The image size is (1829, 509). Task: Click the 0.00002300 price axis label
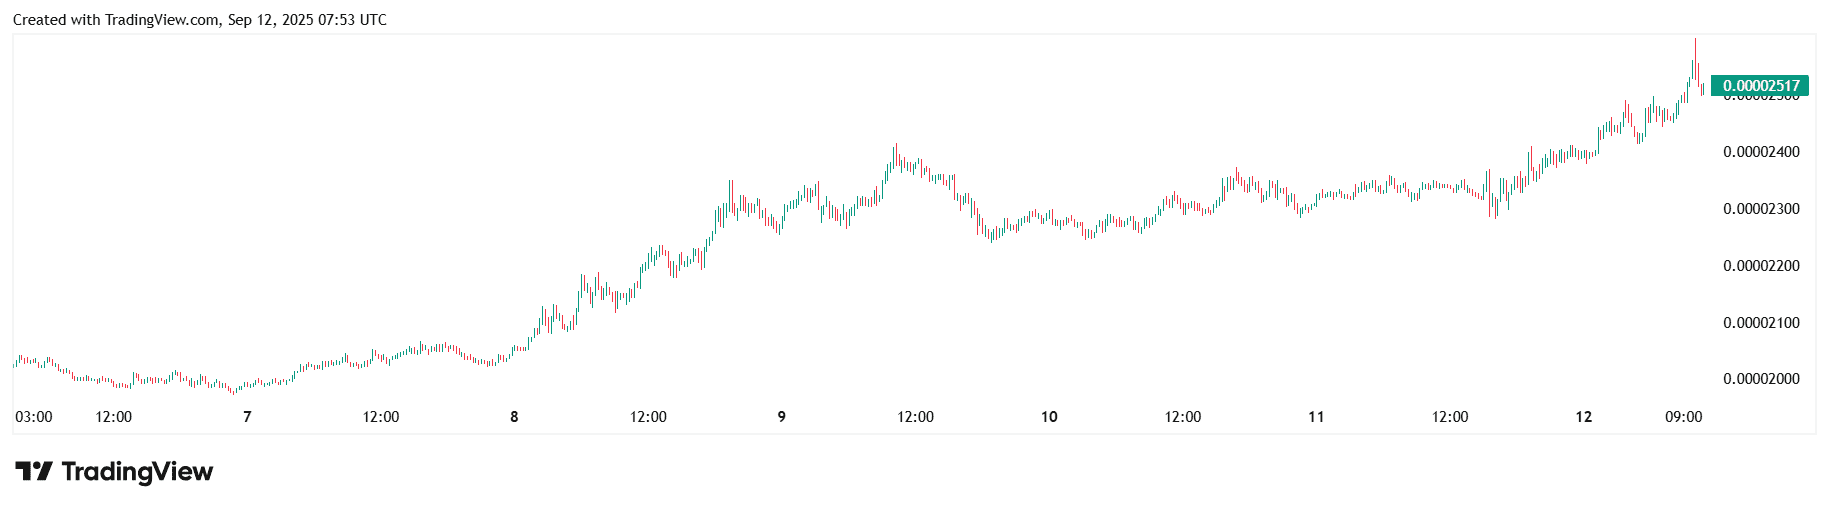[x=1761, y=209]
